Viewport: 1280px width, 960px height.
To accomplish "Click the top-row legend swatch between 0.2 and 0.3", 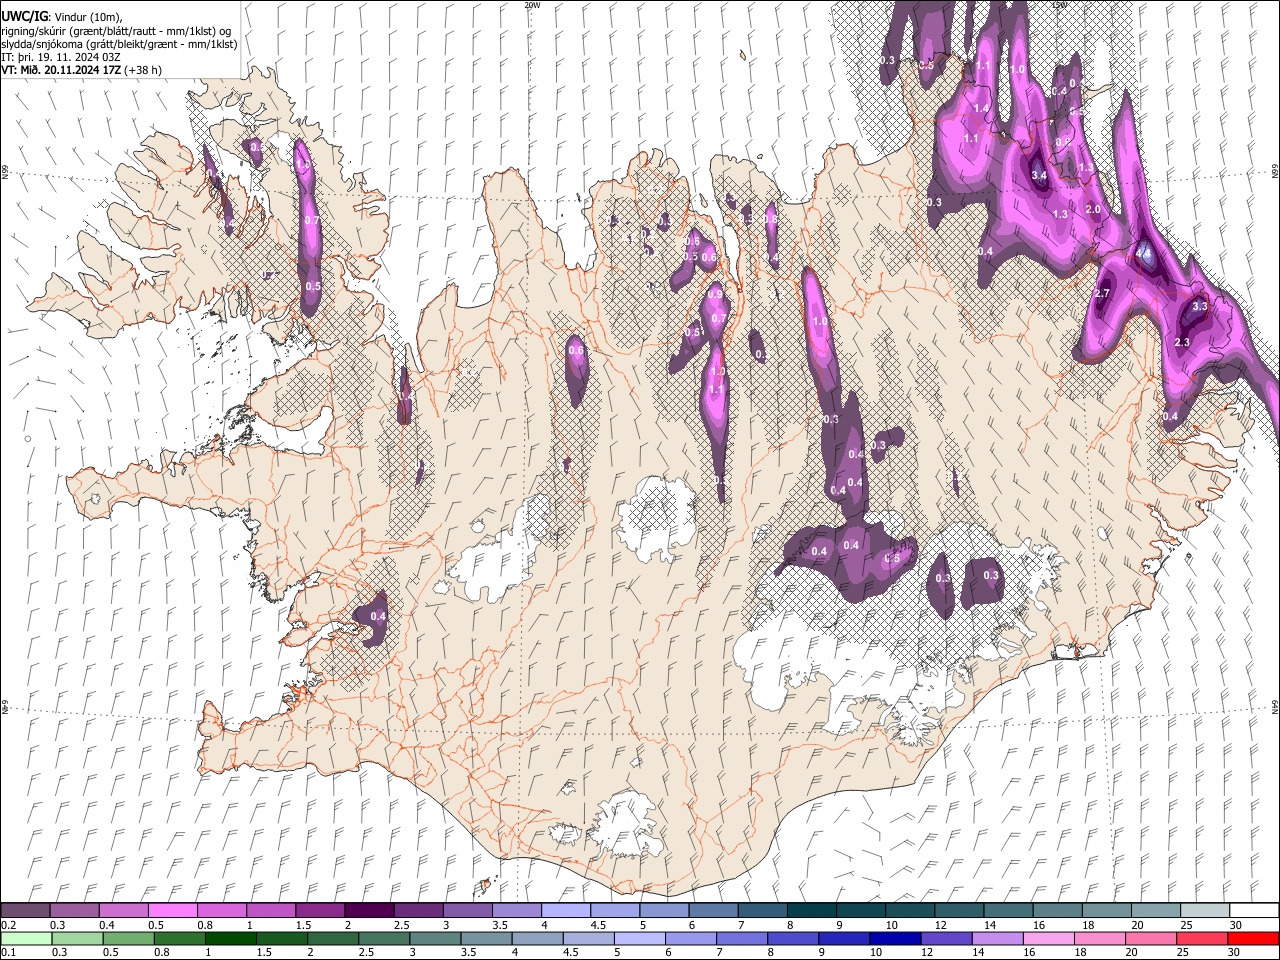I will pos(25,910).
